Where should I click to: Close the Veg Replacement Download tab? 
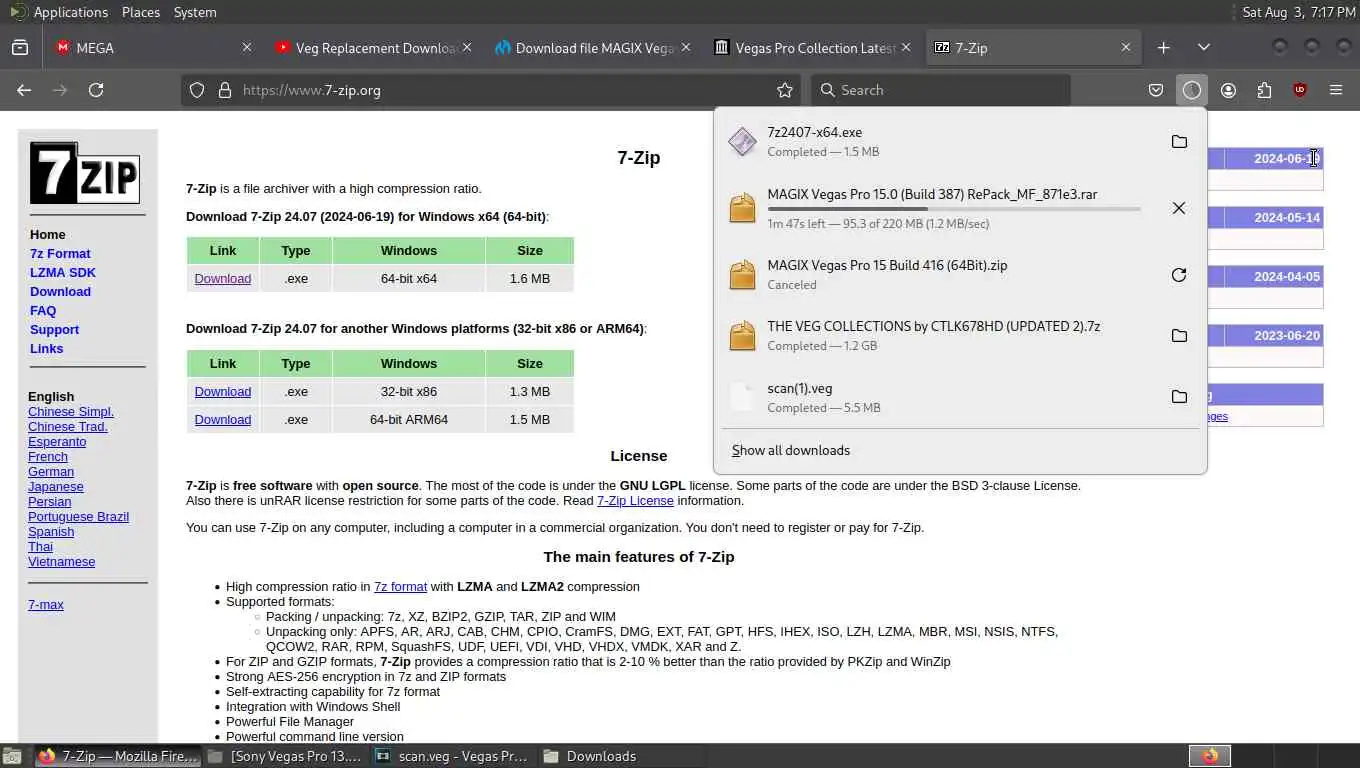coord(468,47)
